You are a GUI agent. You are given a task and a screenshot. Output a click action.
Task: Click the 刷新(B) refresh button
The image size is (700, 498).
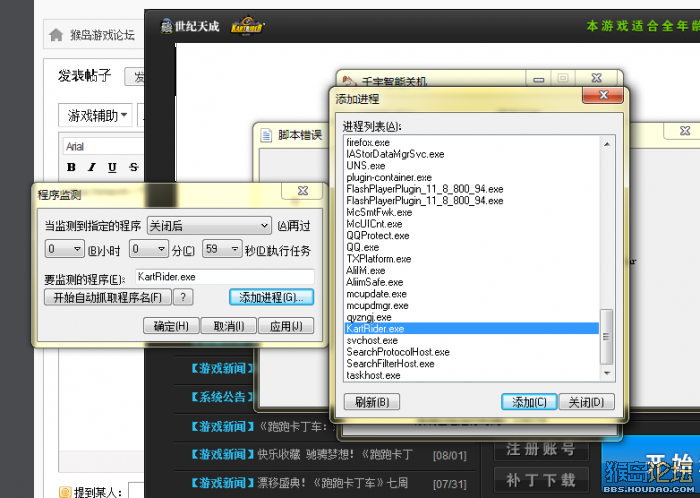click(x=372, y=402)
